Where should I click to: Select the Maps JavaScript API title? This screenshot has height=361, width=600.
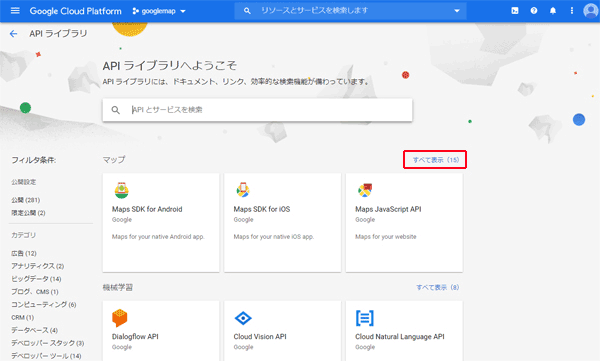click(388, 209)
